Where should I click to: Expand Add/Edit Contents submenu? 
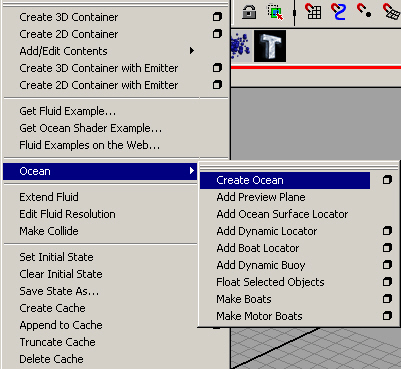pyautogui.click(x=107, y=51)
